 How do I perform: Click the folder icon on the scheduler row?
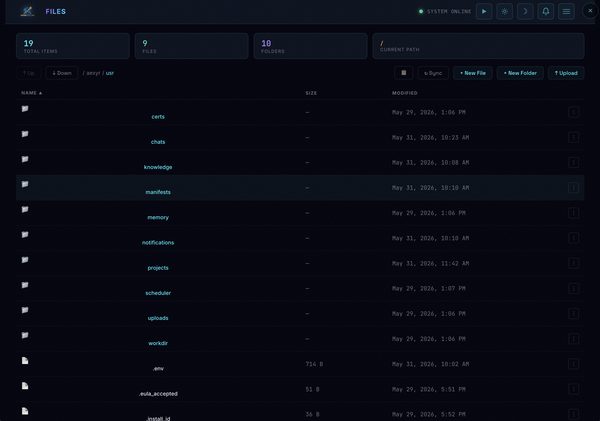point(25,285)
